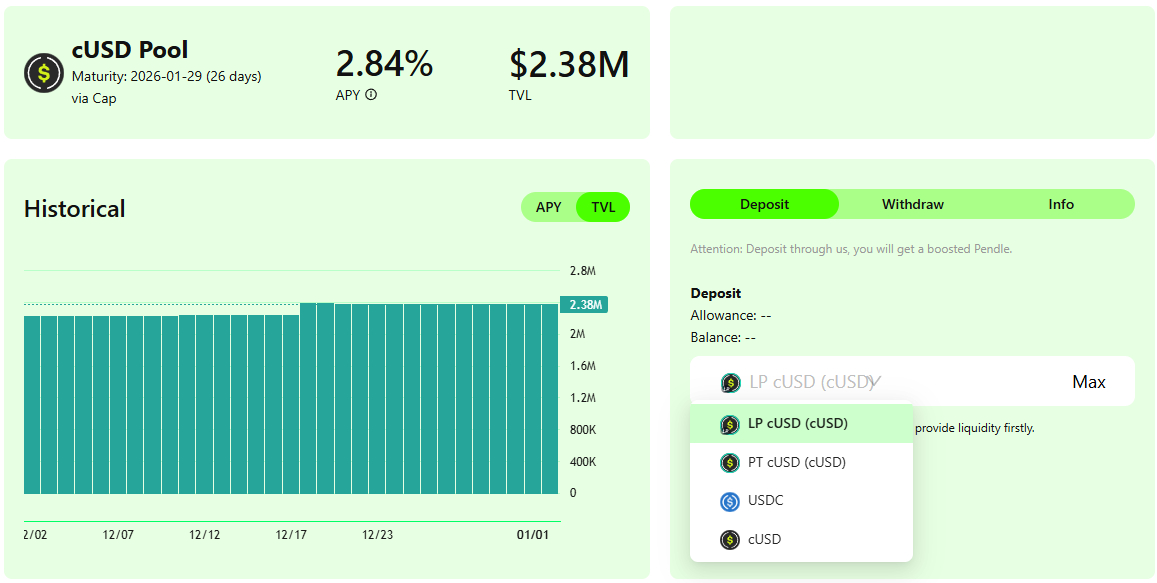The width and height of the screenshot is (1157, 583).
Task: Click the $2.38M TVL value
Action: [x=569, y=64]
